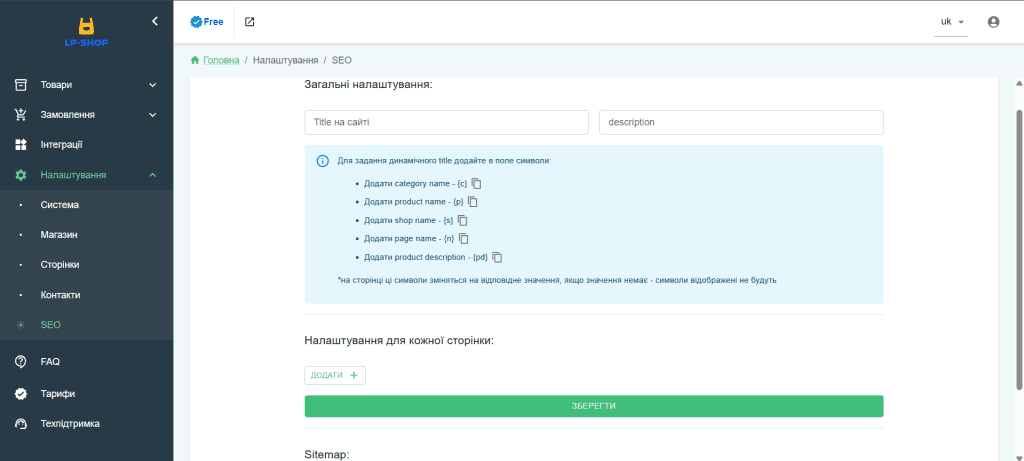Screen dimensions: 1024x461
Task: Copy the page name {n} symbol
Action: (464, 238)
